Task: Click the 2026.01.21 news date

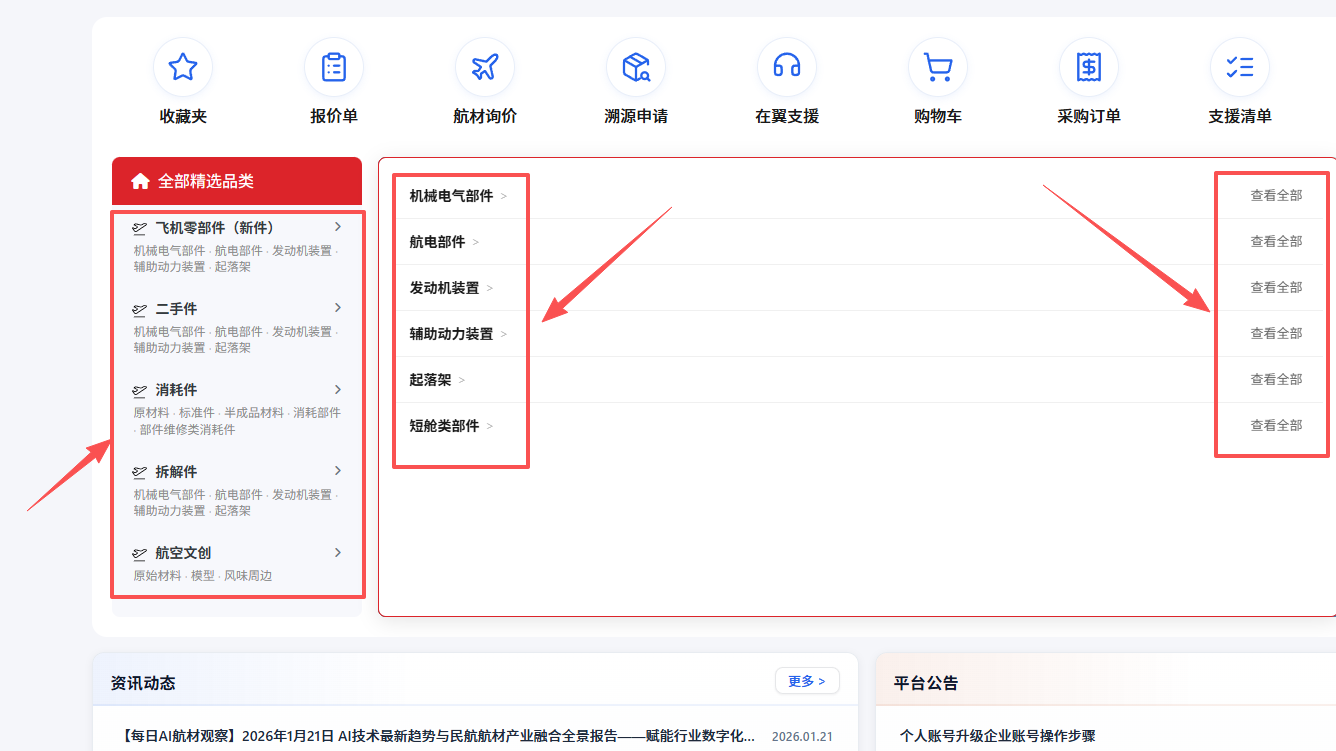Action: (x=802, y=737)
